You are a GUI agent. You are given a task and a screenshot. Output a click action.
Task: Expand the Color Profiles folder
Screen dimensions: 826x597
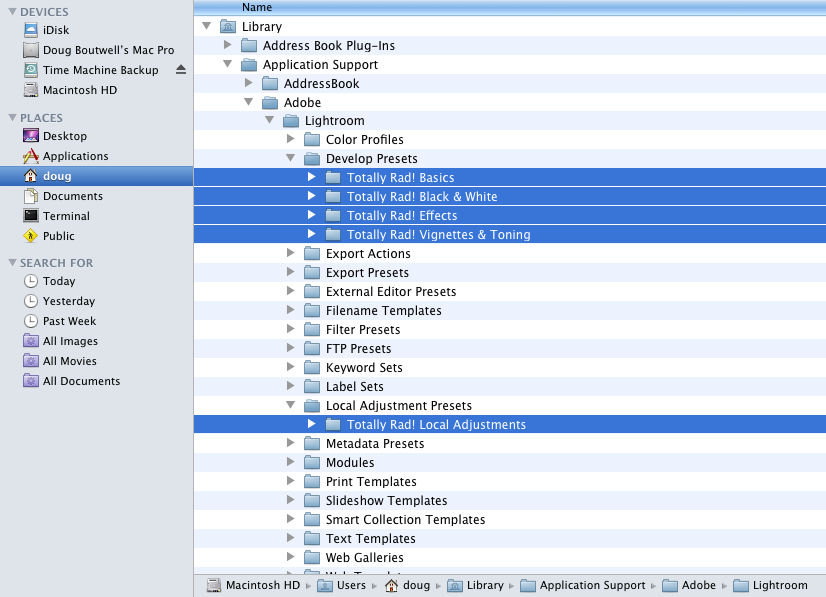click(291, 139)
